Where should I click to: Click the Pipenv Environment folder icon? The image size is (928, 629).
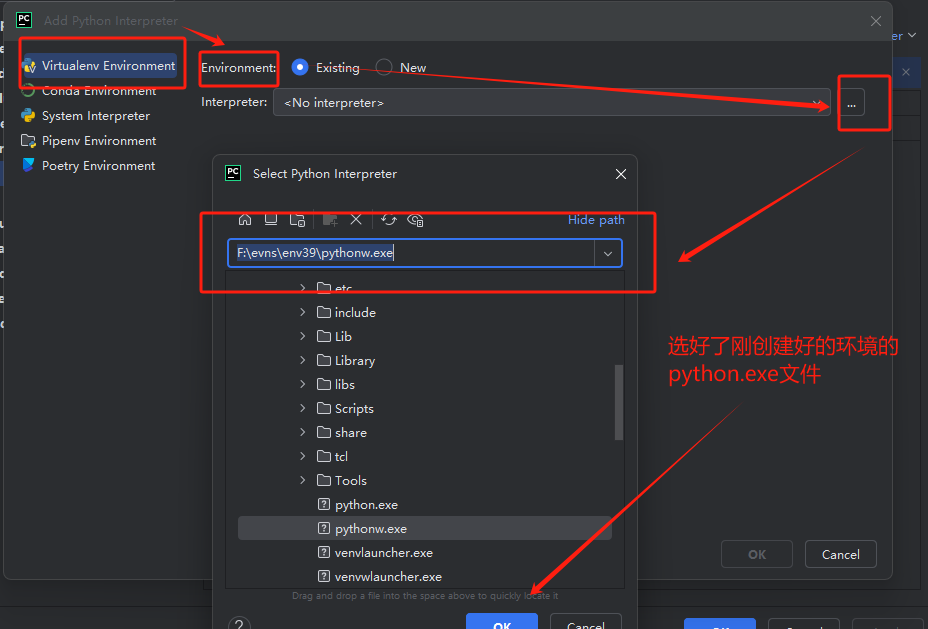[28, 141]
